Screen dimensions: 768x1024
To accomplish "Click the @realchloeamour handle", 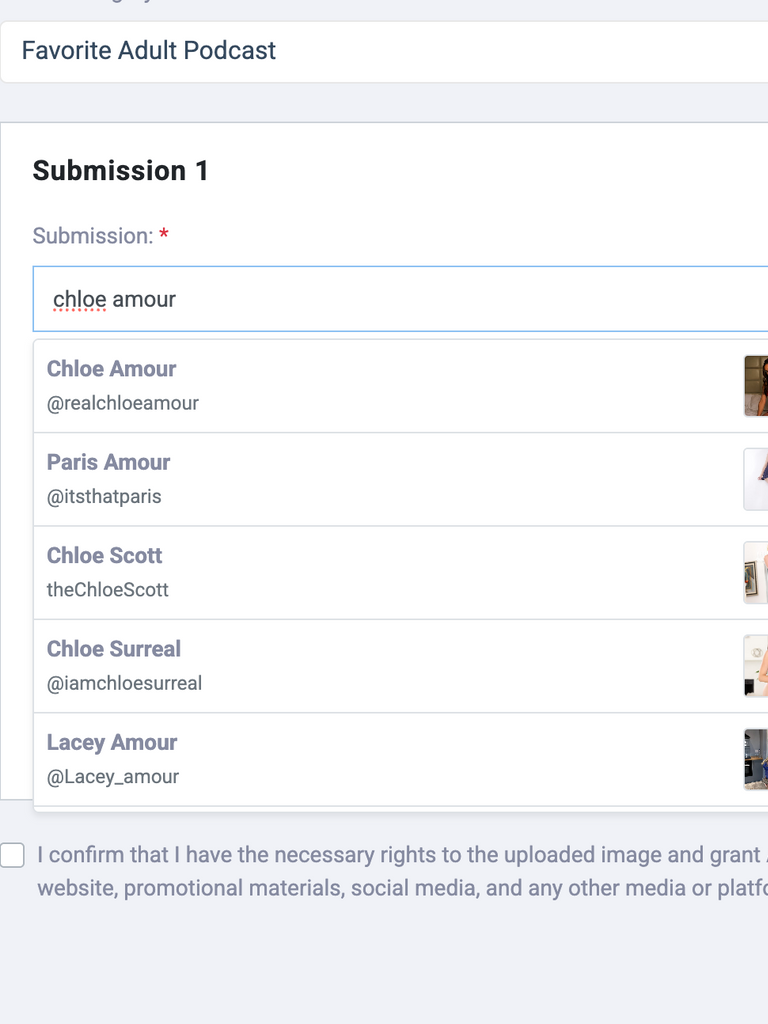I will 123,403.
